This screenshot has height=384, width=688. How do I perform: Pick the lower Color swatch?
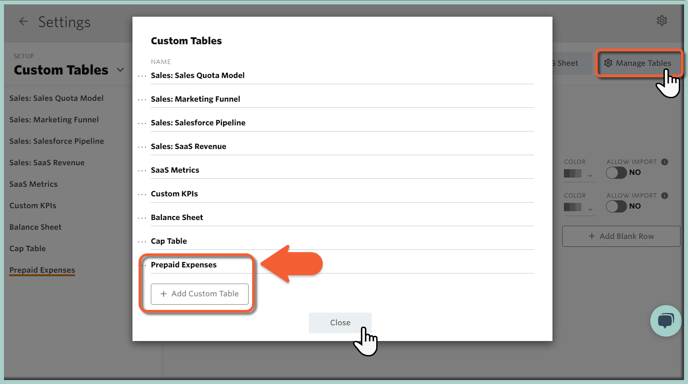click(573, 207)
